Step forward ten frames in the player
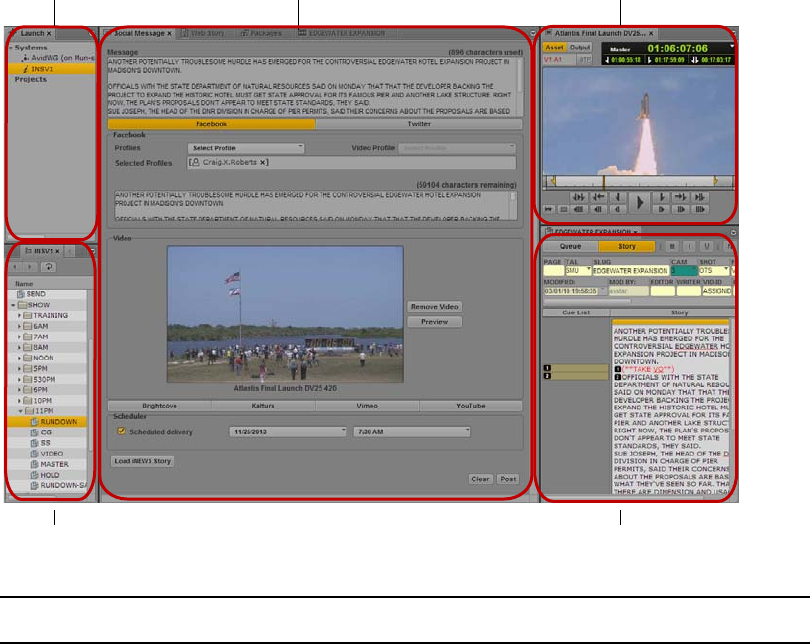This screenshot has width=810, height=644. click(680, 210)
